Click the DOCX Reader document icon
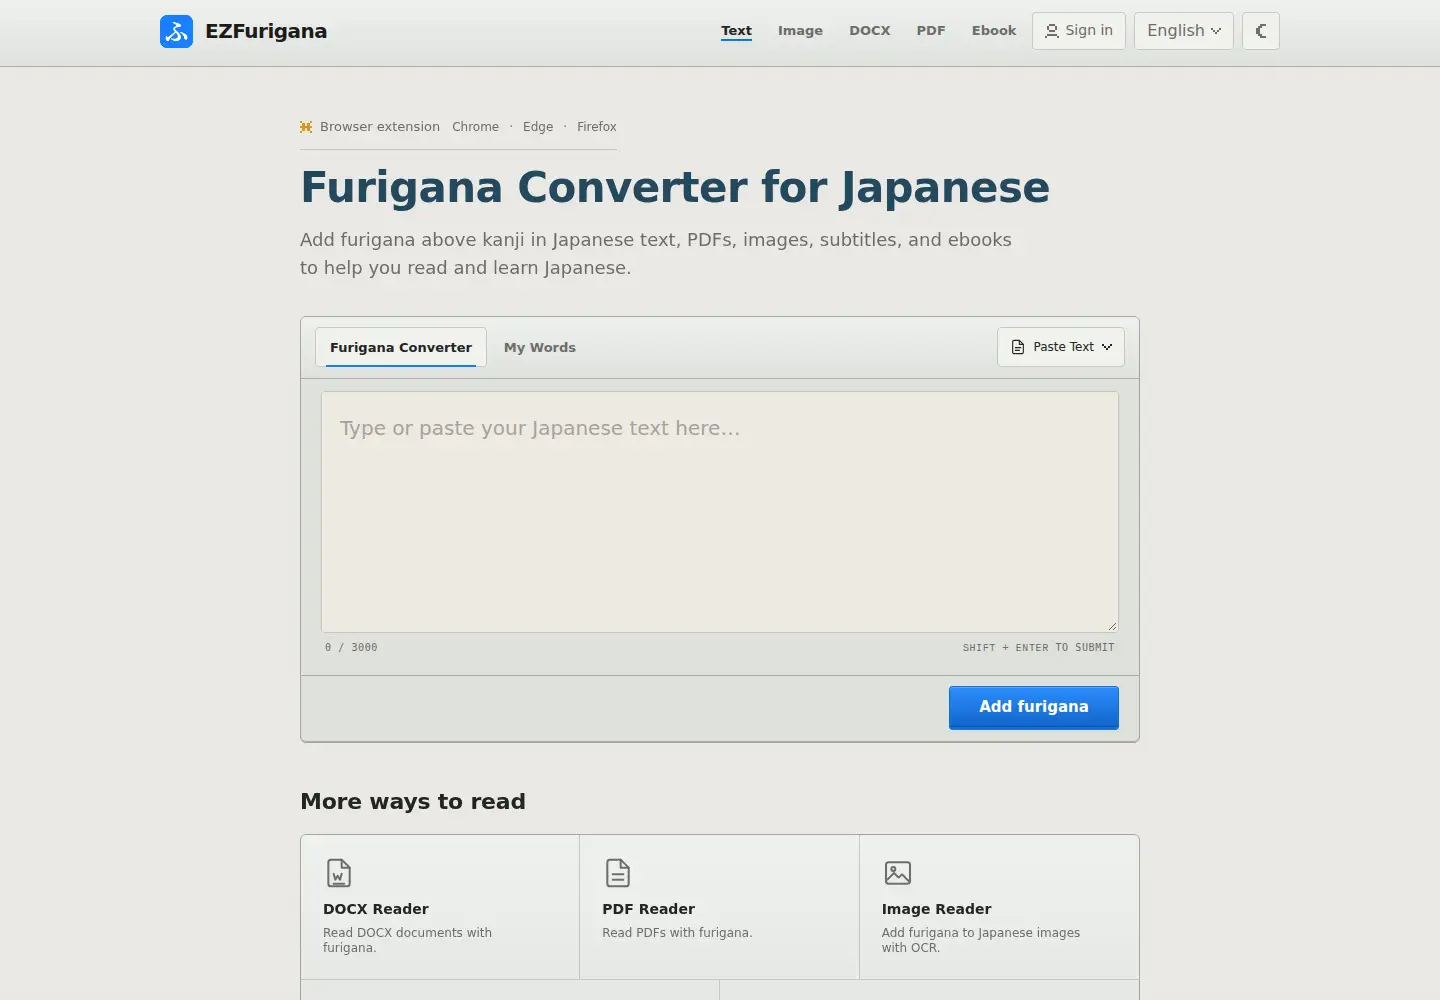 pos(339,873)
